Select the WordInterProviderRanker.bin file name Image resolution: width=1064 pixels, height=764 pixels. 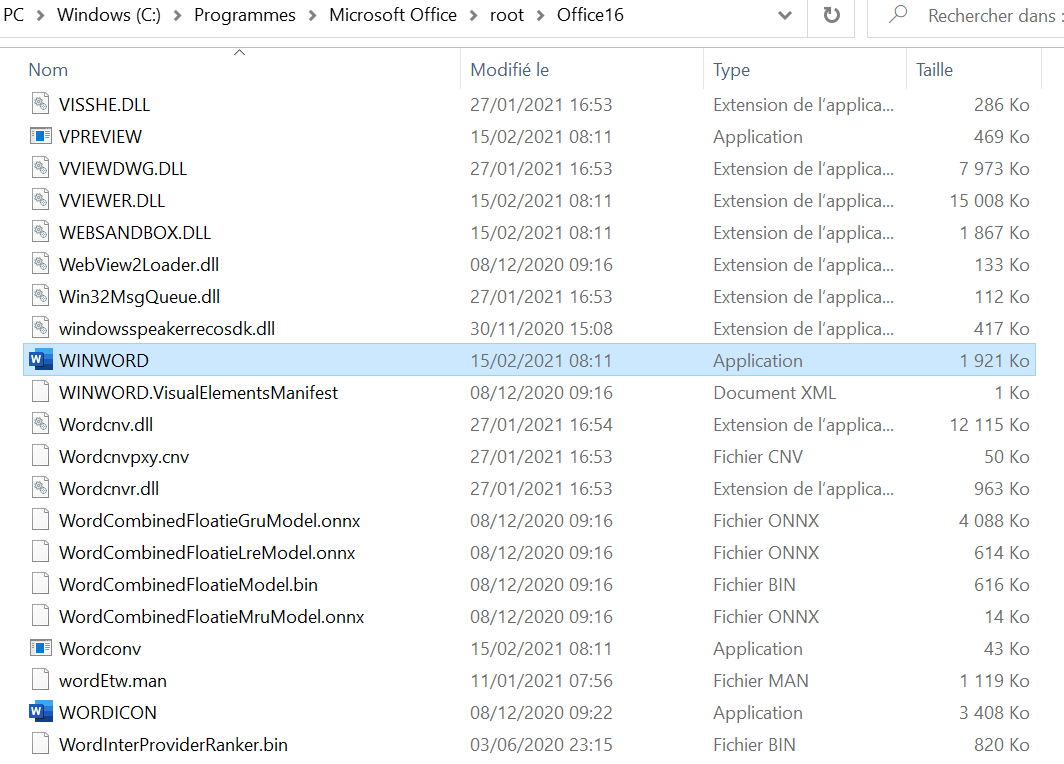(x=173, y=744)
